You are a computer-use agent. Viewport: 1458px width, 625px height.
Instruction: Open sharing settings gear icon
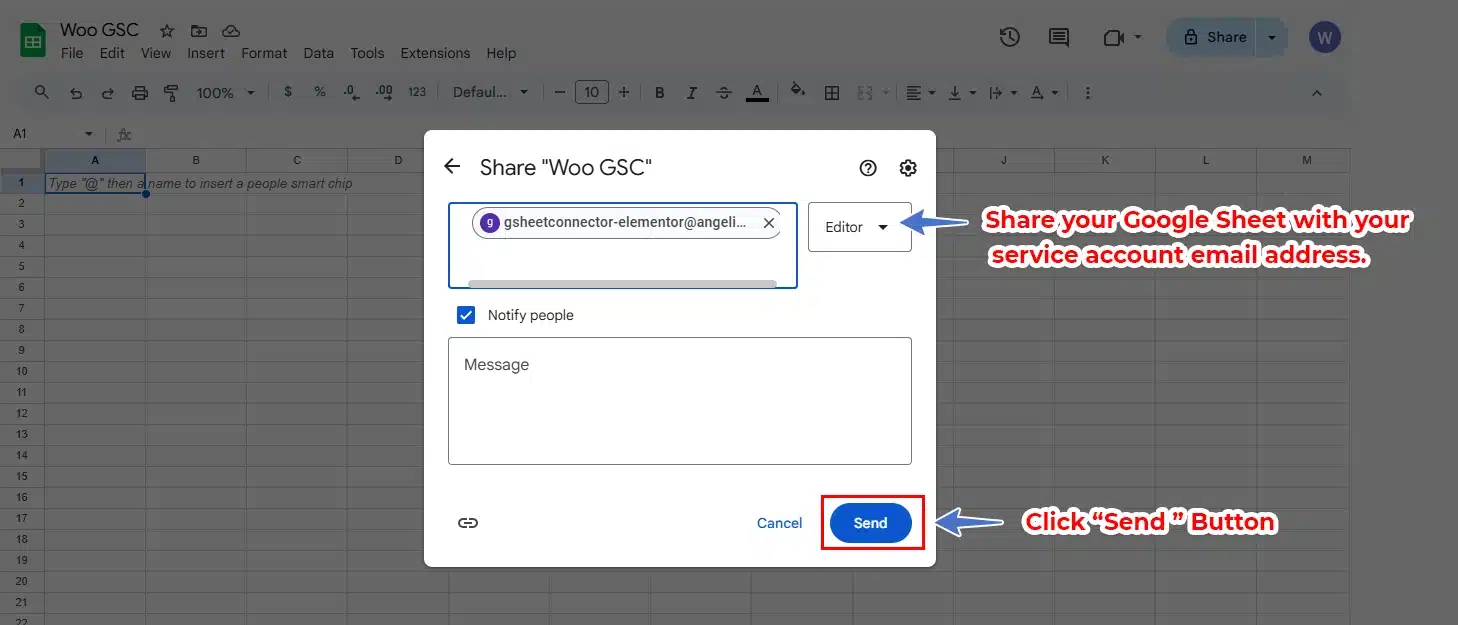pos(908,168)
